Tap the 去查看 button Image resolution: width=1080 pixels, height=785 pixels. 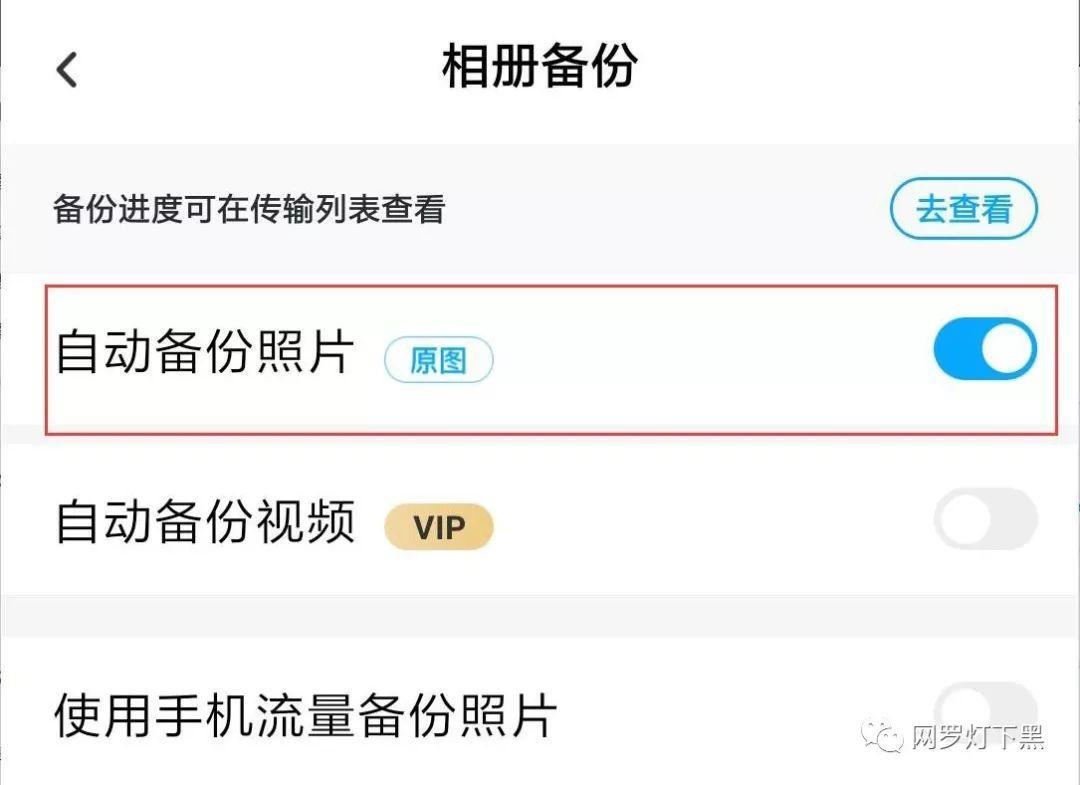pyautogui.click(x=962, y=209)
